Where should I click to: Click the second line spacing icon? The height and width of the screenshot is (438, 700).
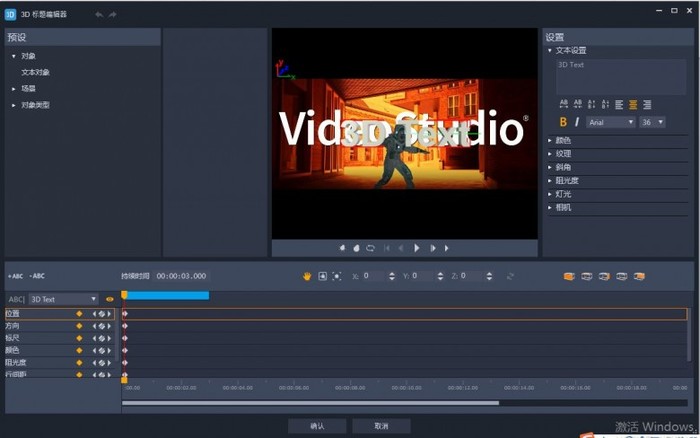pos(605,104)
